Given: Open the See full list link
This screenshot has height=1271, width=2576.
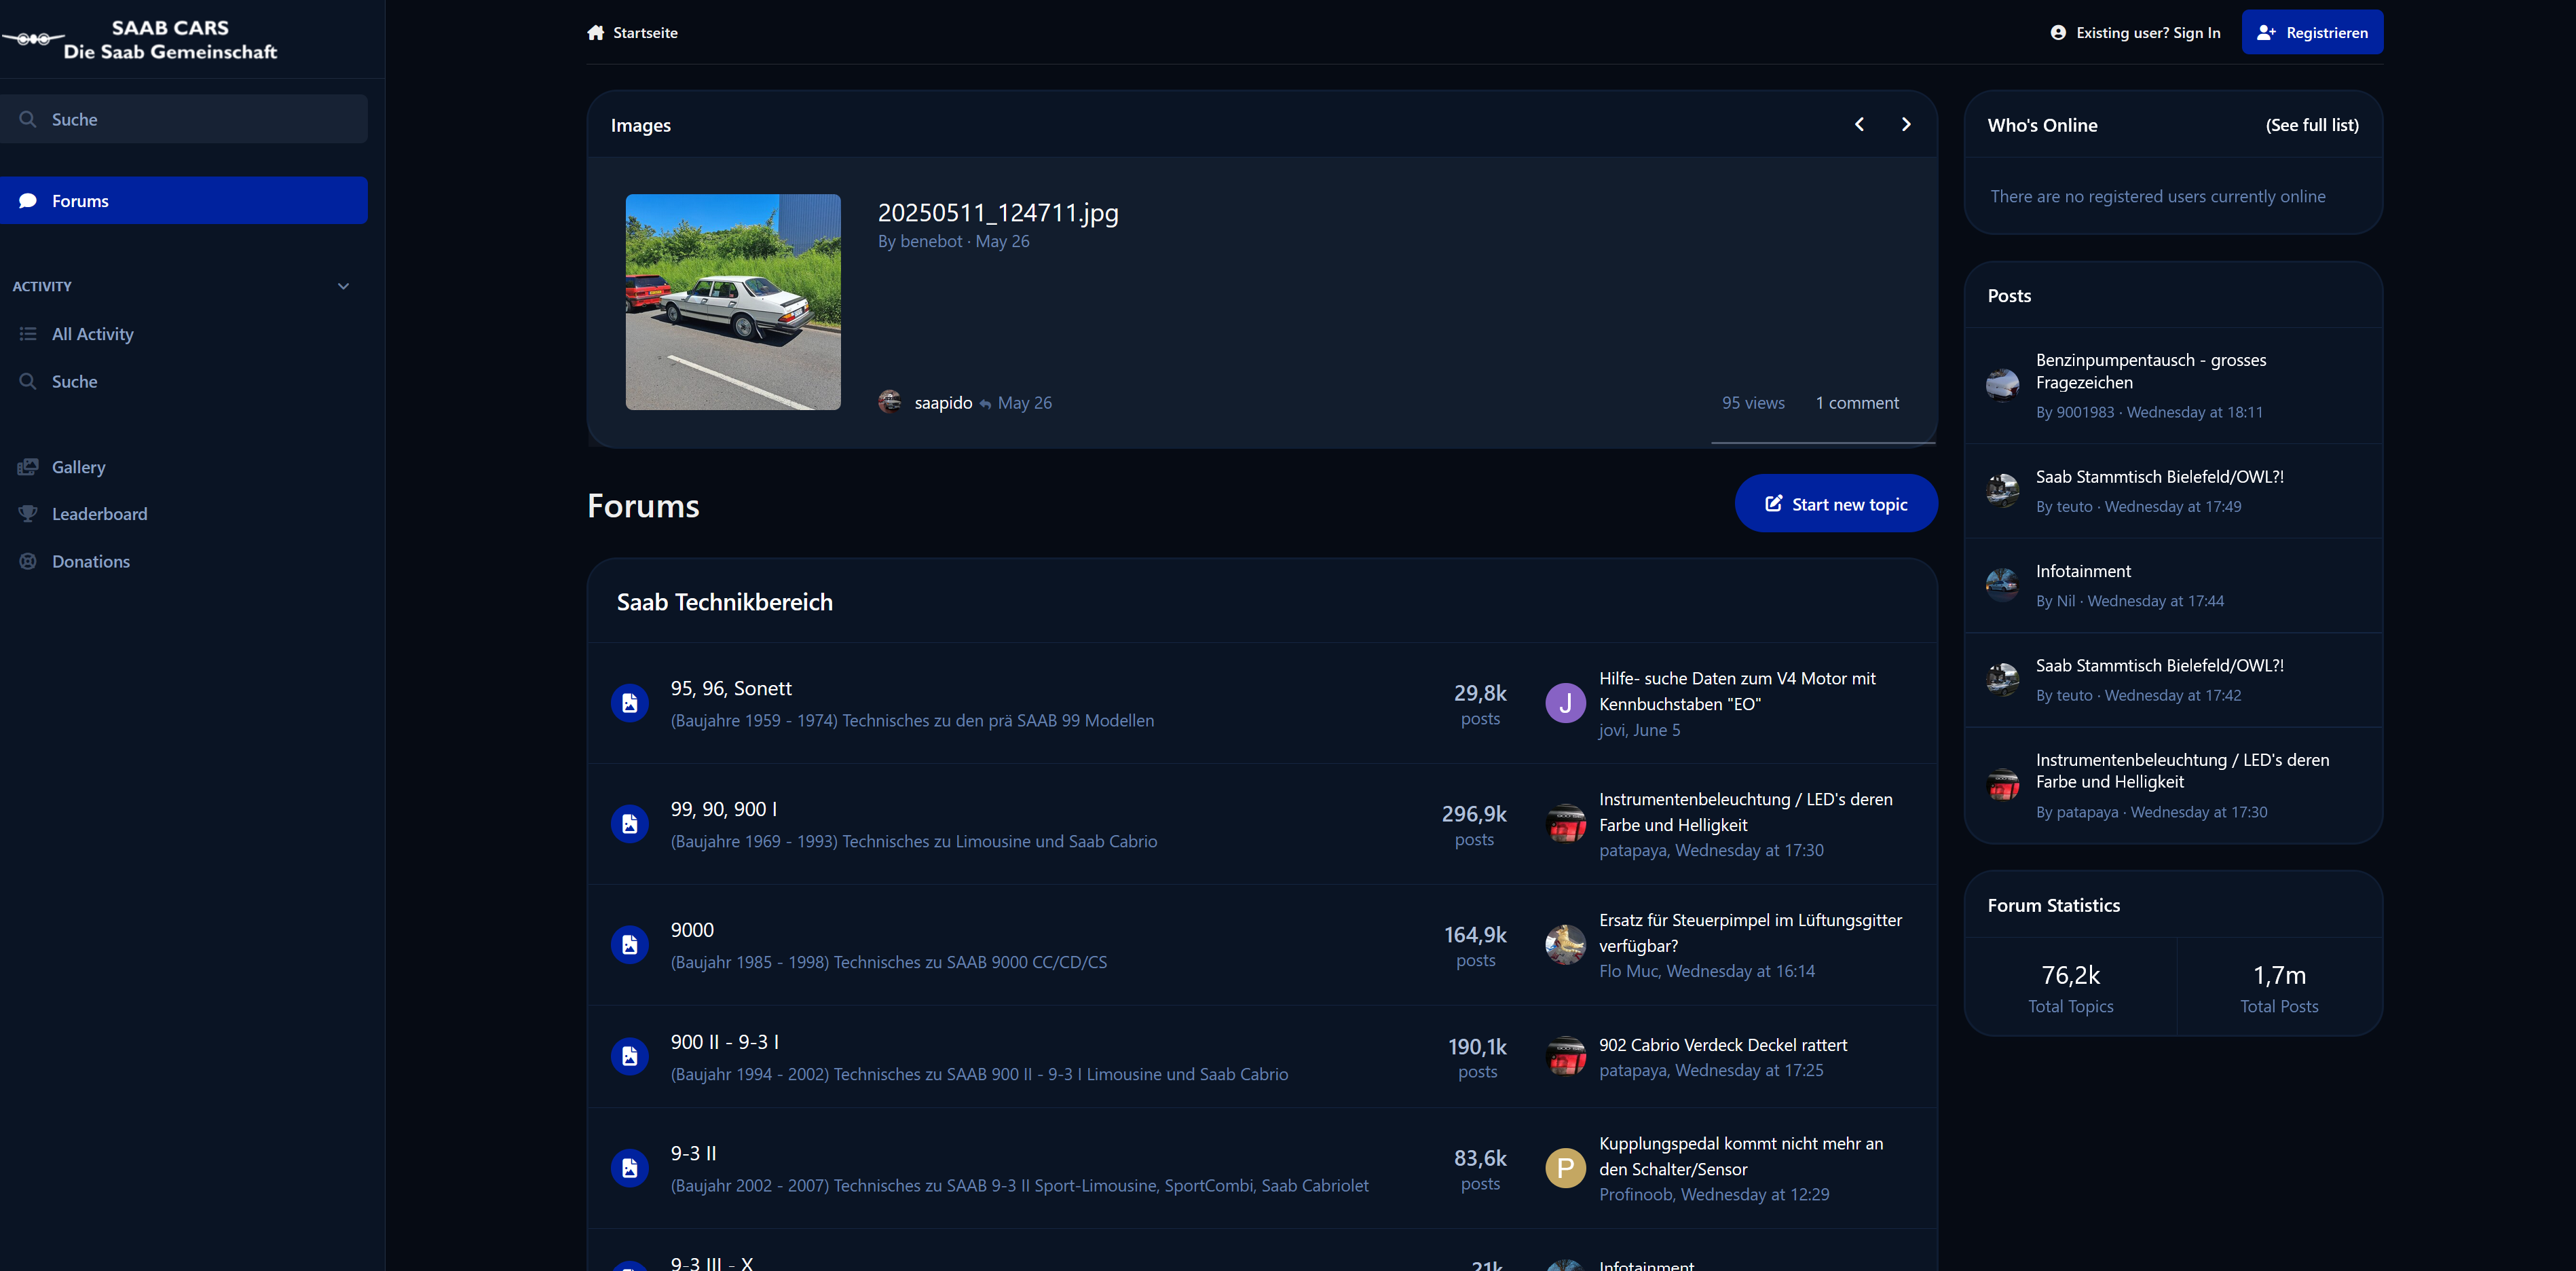Looking at the screenshot, I should point(2312,125).
